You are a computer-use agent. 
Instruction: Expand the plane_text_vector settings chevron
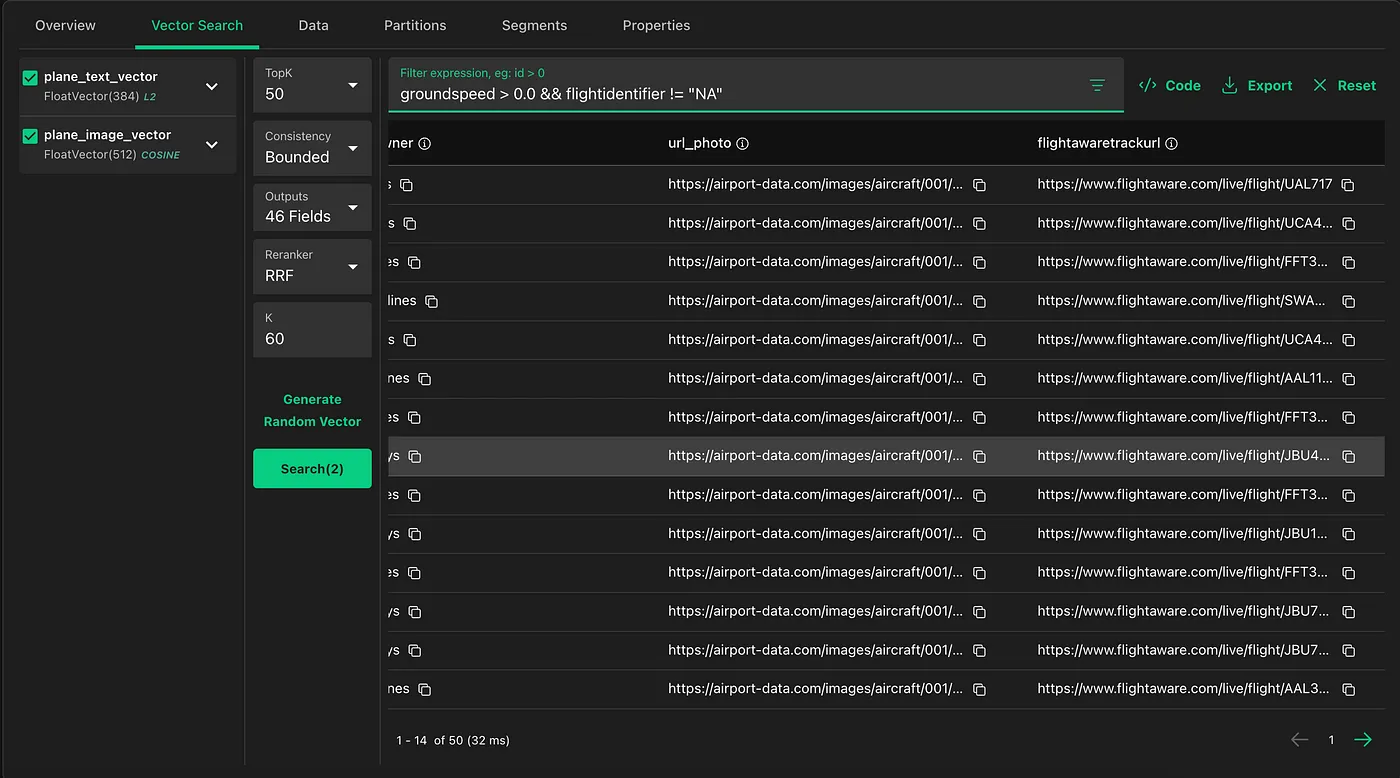pos(212,87)
